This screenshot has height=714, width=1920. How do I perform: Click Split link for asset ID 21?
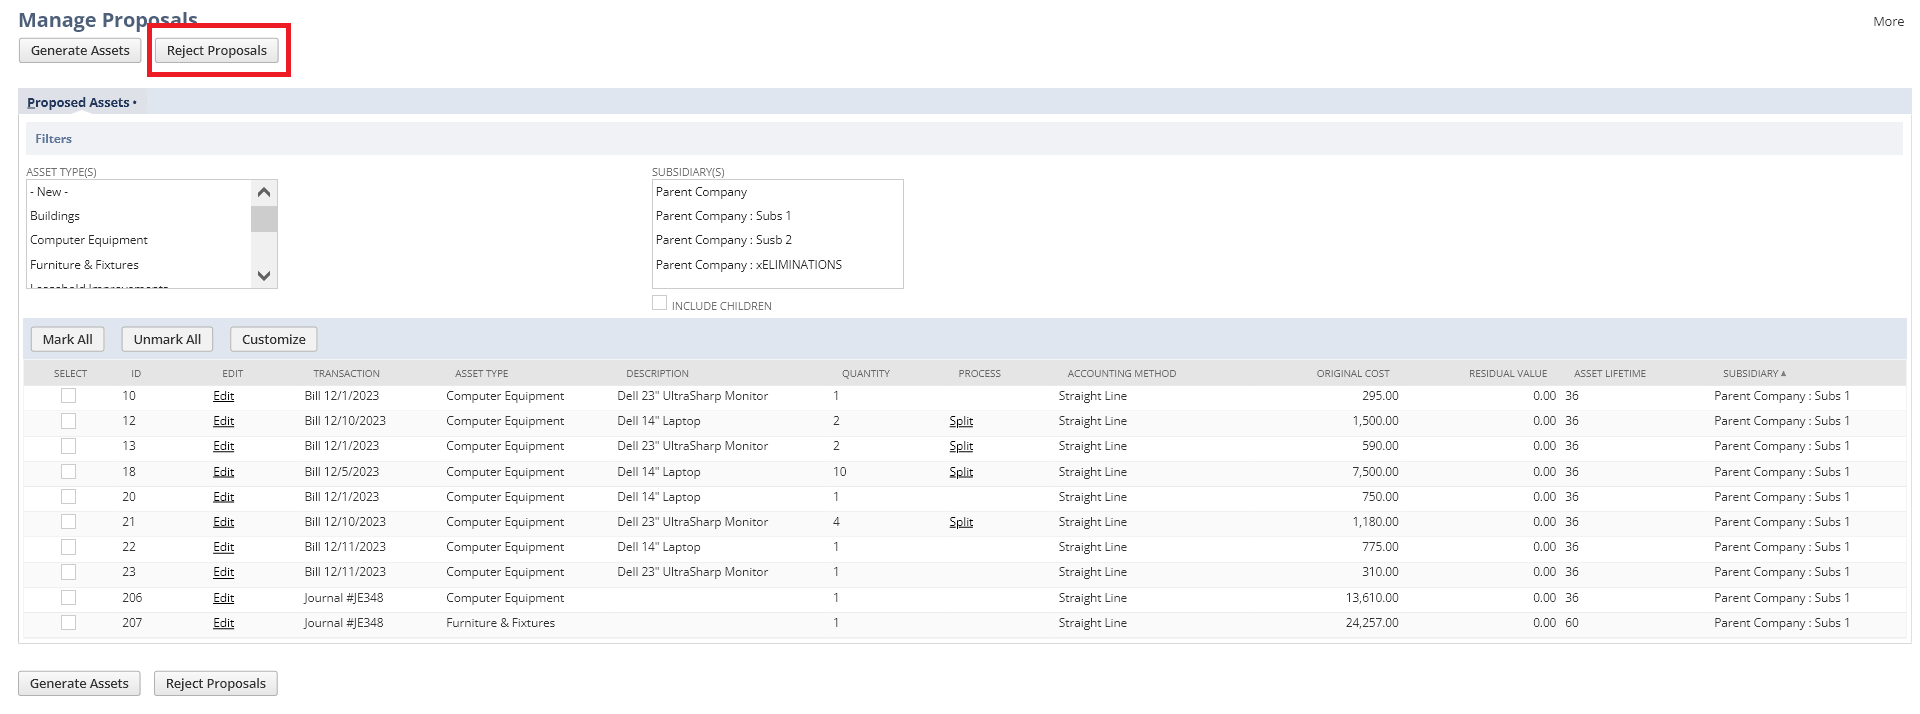961,522
